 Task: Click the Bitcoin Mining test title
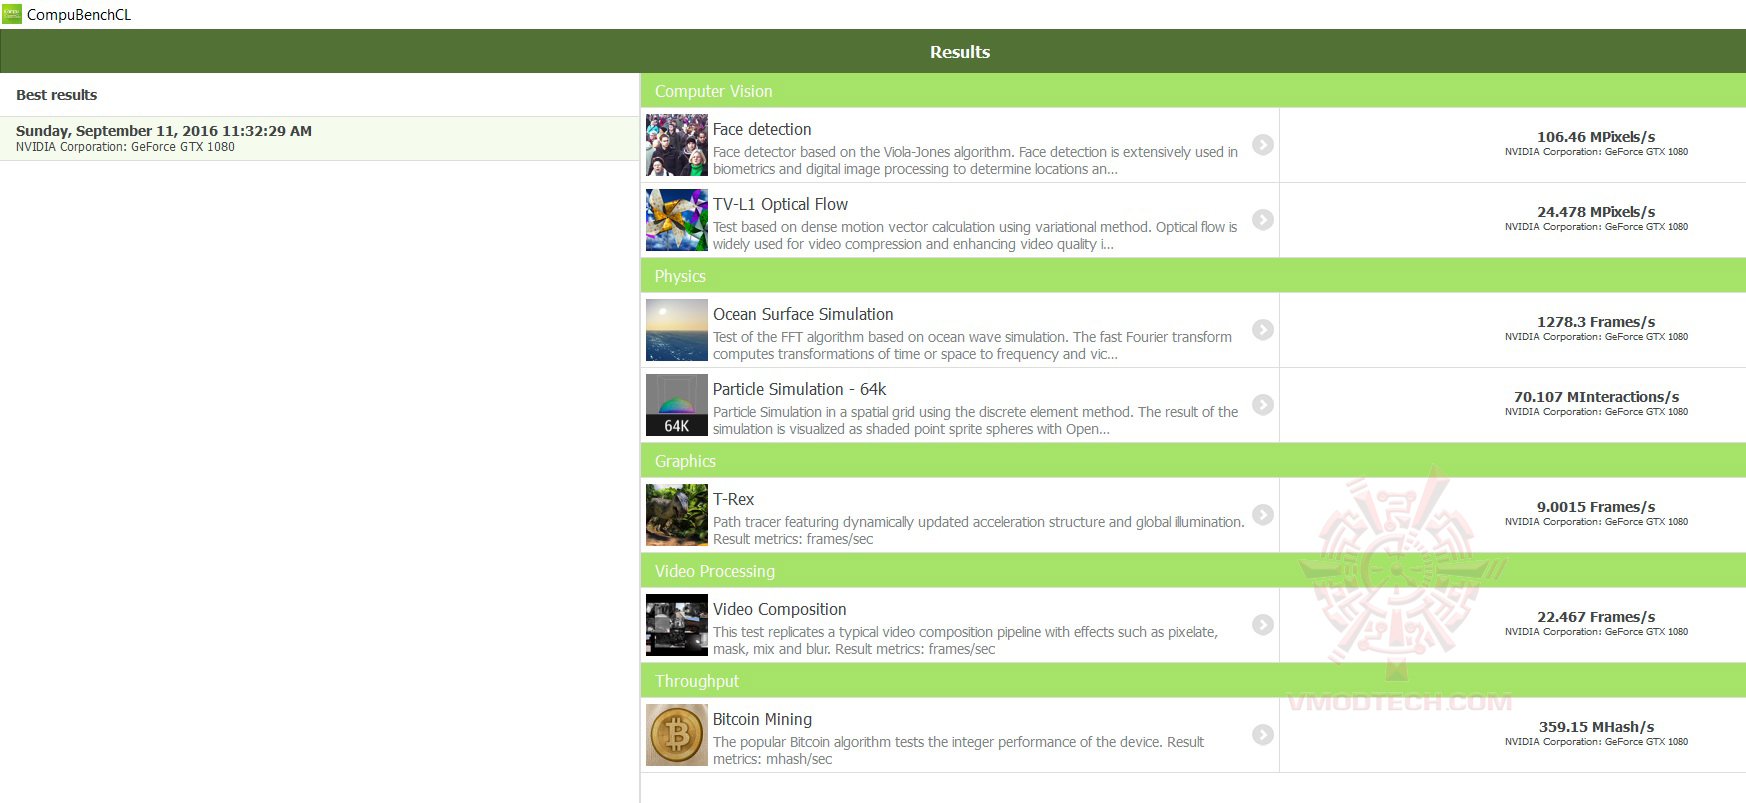pyautogui.click(x=762, y=719)
